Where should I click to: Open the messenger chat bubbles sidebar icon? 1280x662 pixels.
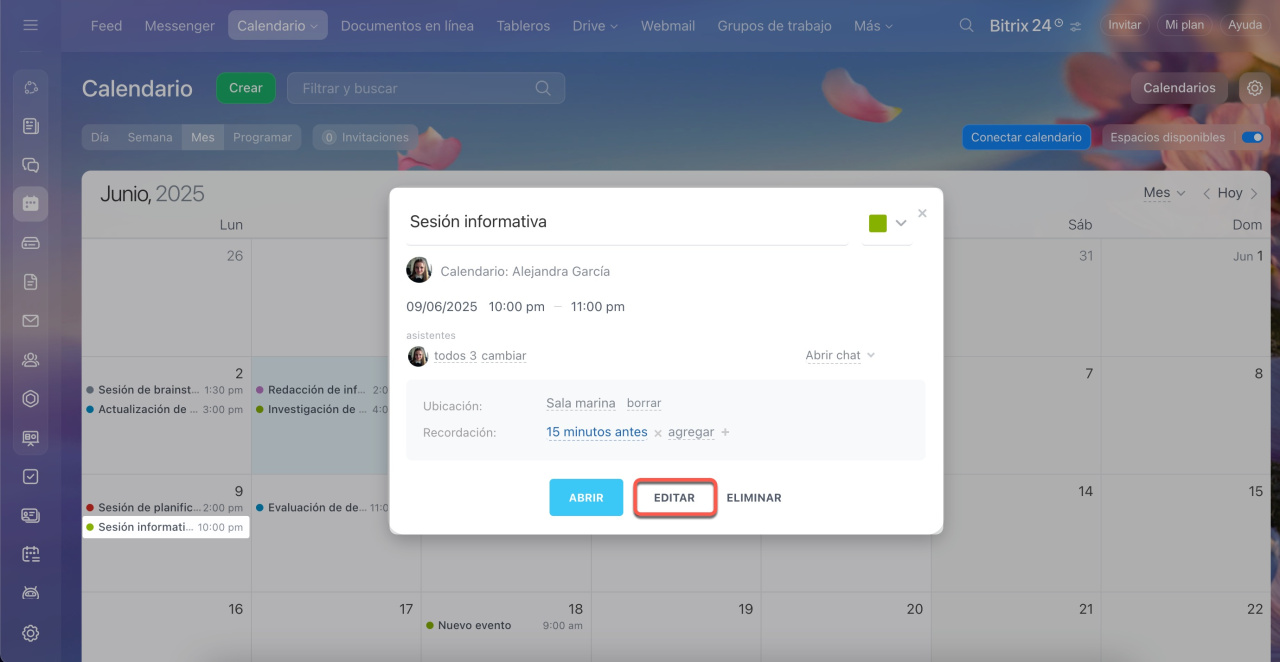(x=30, y=165)
